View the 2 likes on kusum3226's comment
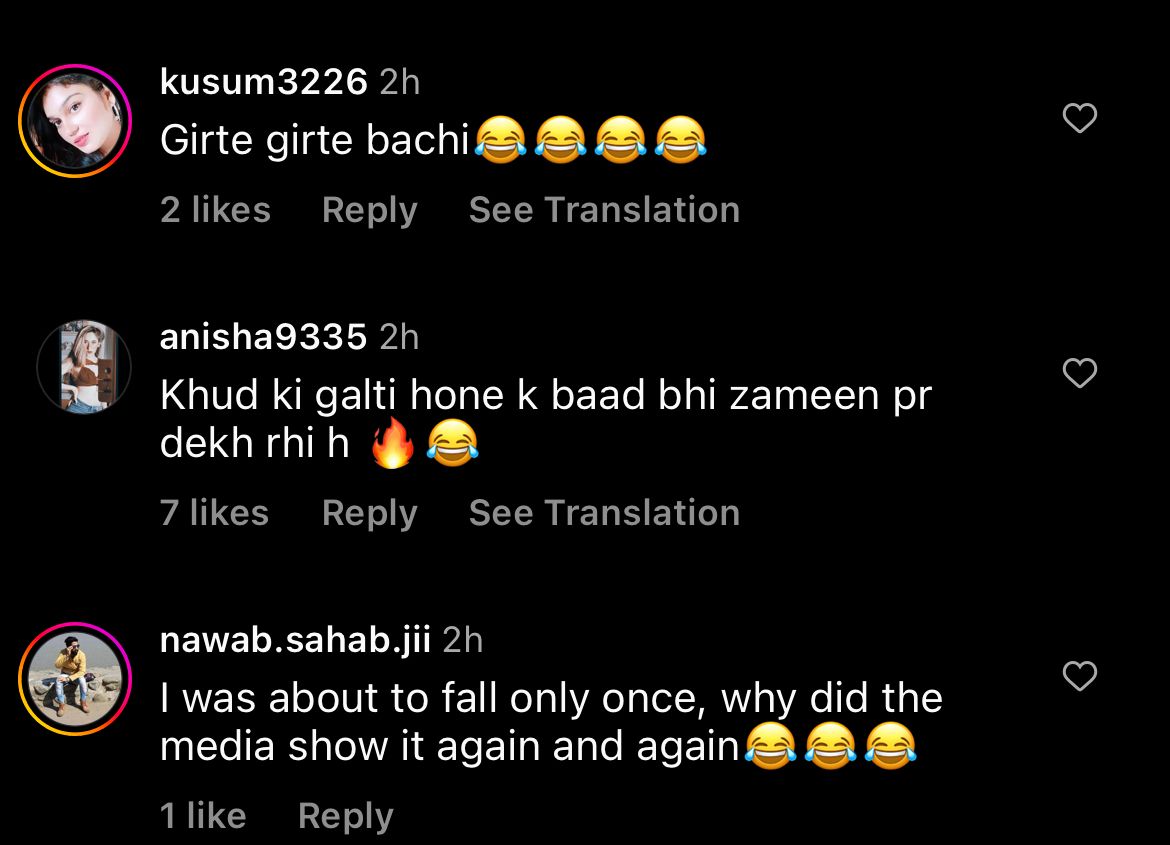 pos(215,210)
